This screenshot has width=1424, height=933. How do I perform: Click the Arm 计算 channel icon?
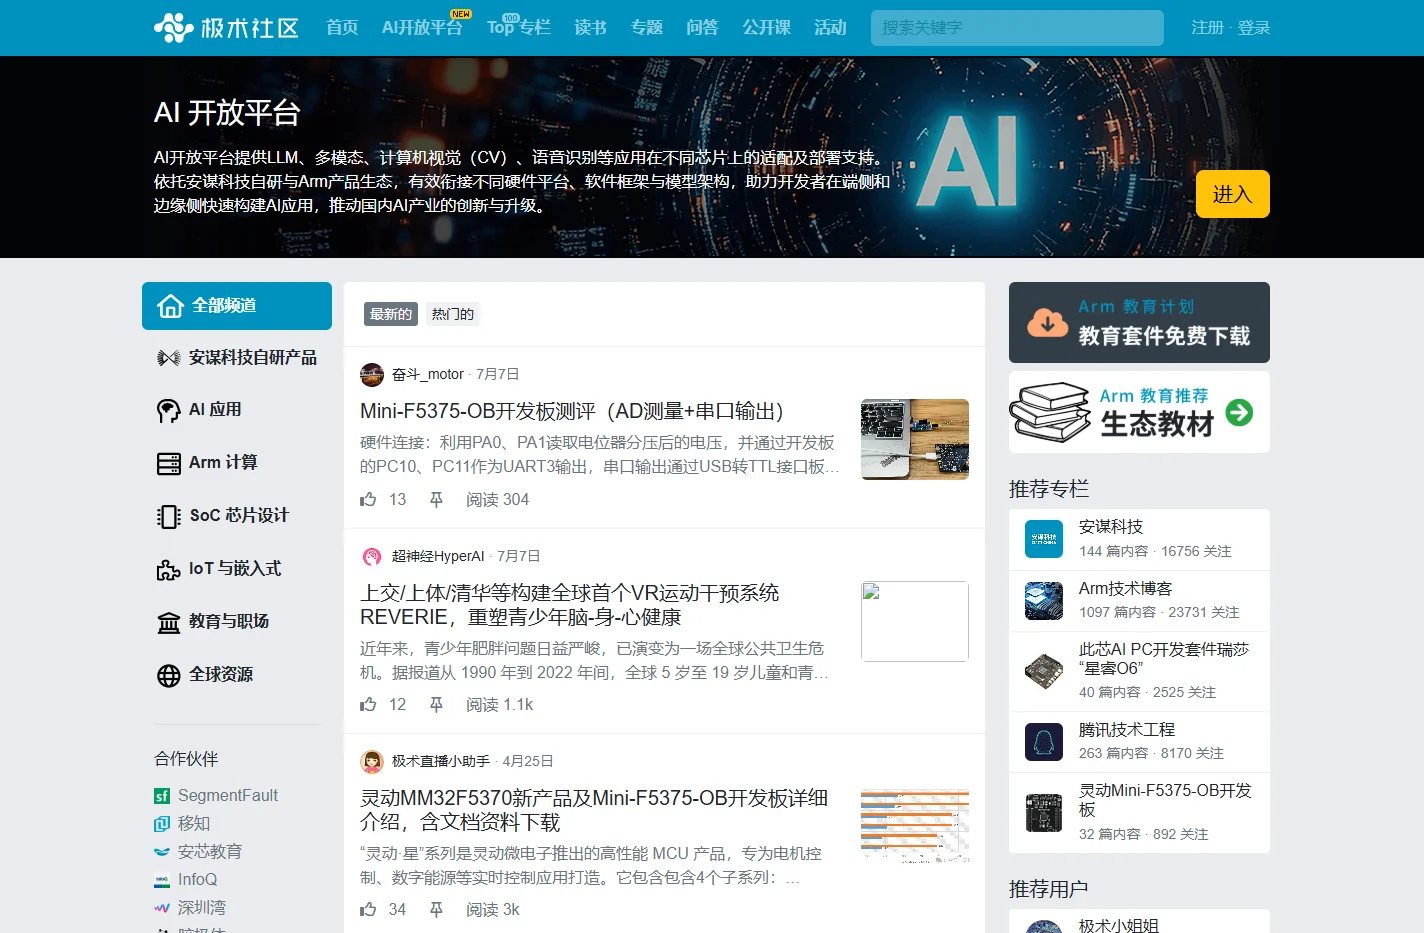pyautogui.click(x=169, y=463)
